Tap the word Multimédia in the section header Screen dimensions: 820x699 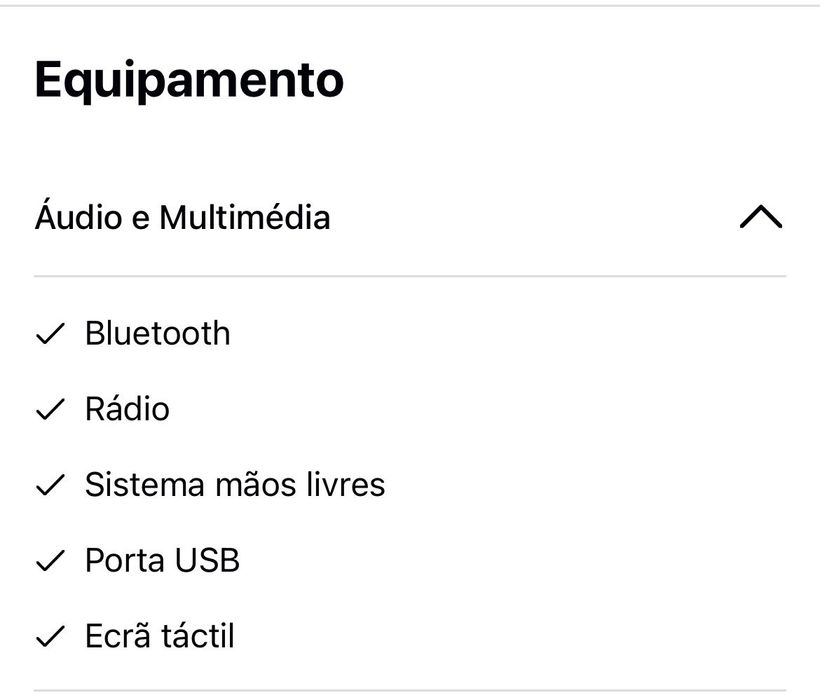[x=244, y=217]
